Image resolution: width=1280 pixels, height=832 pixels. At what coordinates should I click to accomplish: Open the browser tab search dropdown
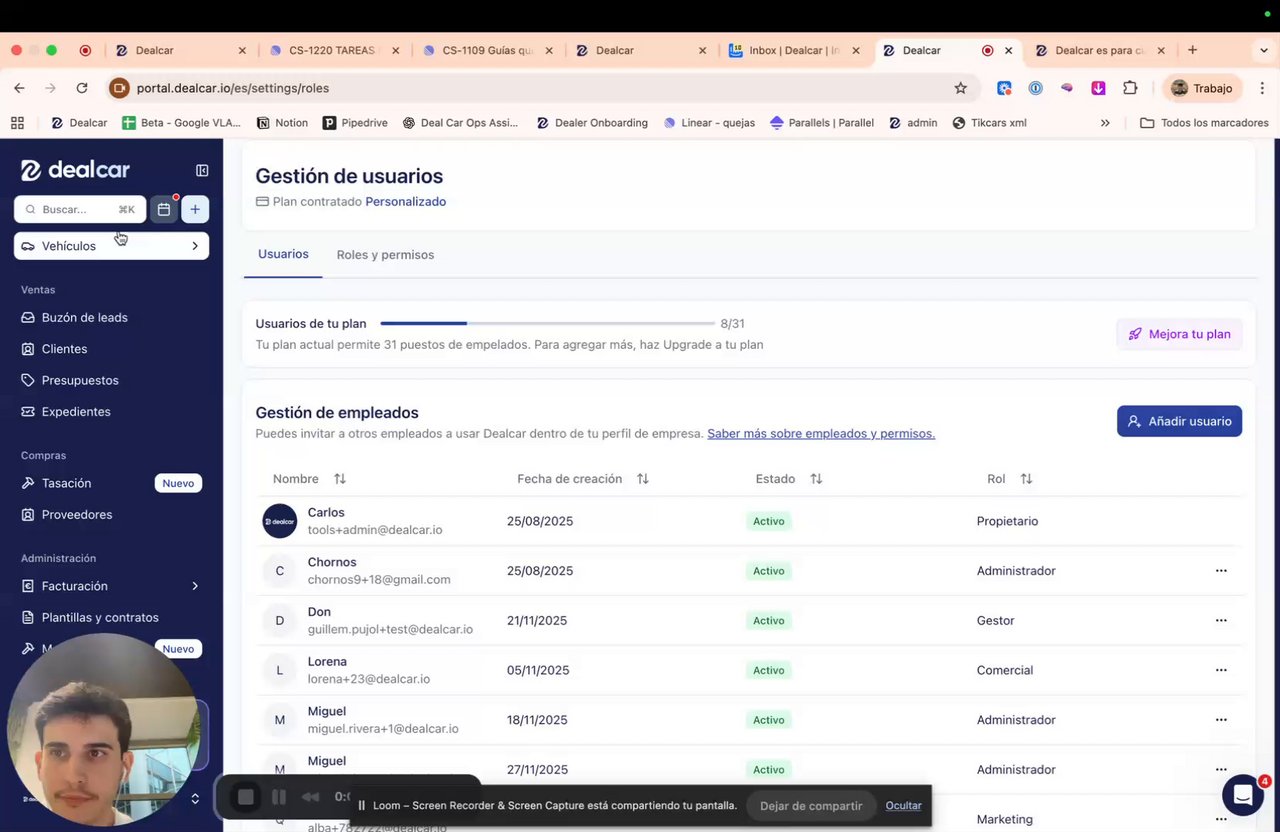click(1264, 50)
